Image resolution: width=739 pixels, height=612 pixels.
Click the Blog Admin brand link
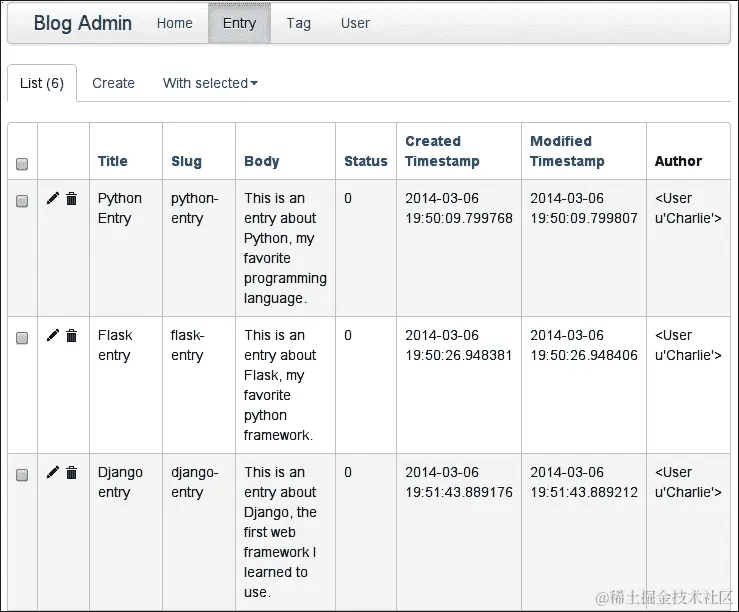pos(82,23)
